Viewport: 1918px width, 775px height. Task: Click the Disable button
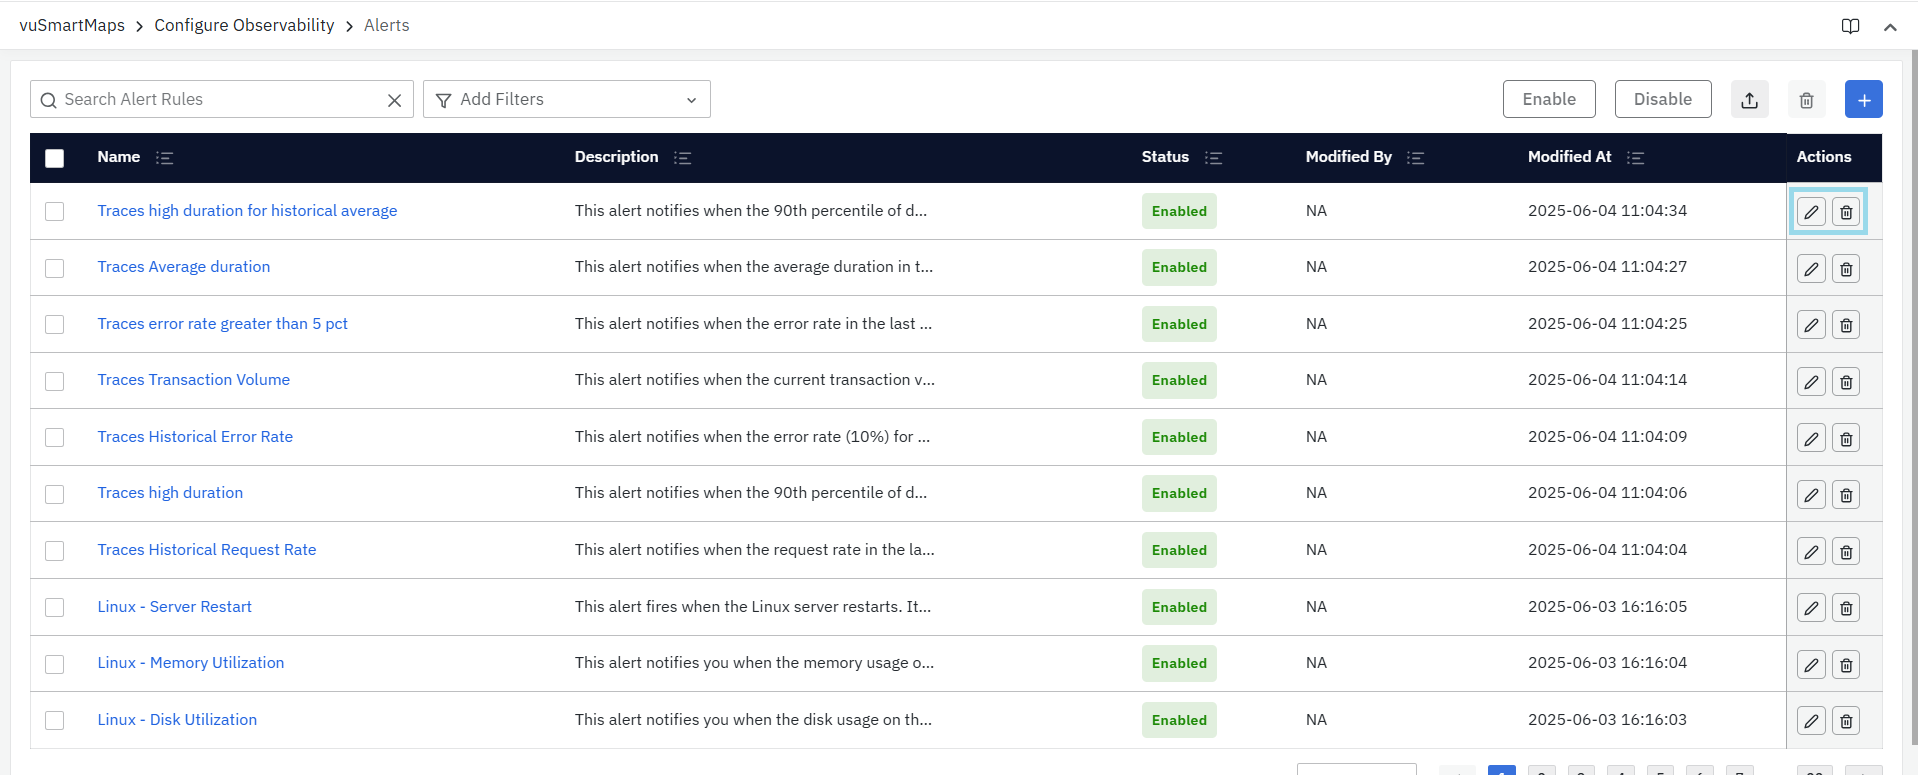pyautogui.click(x=1662, y=100)
